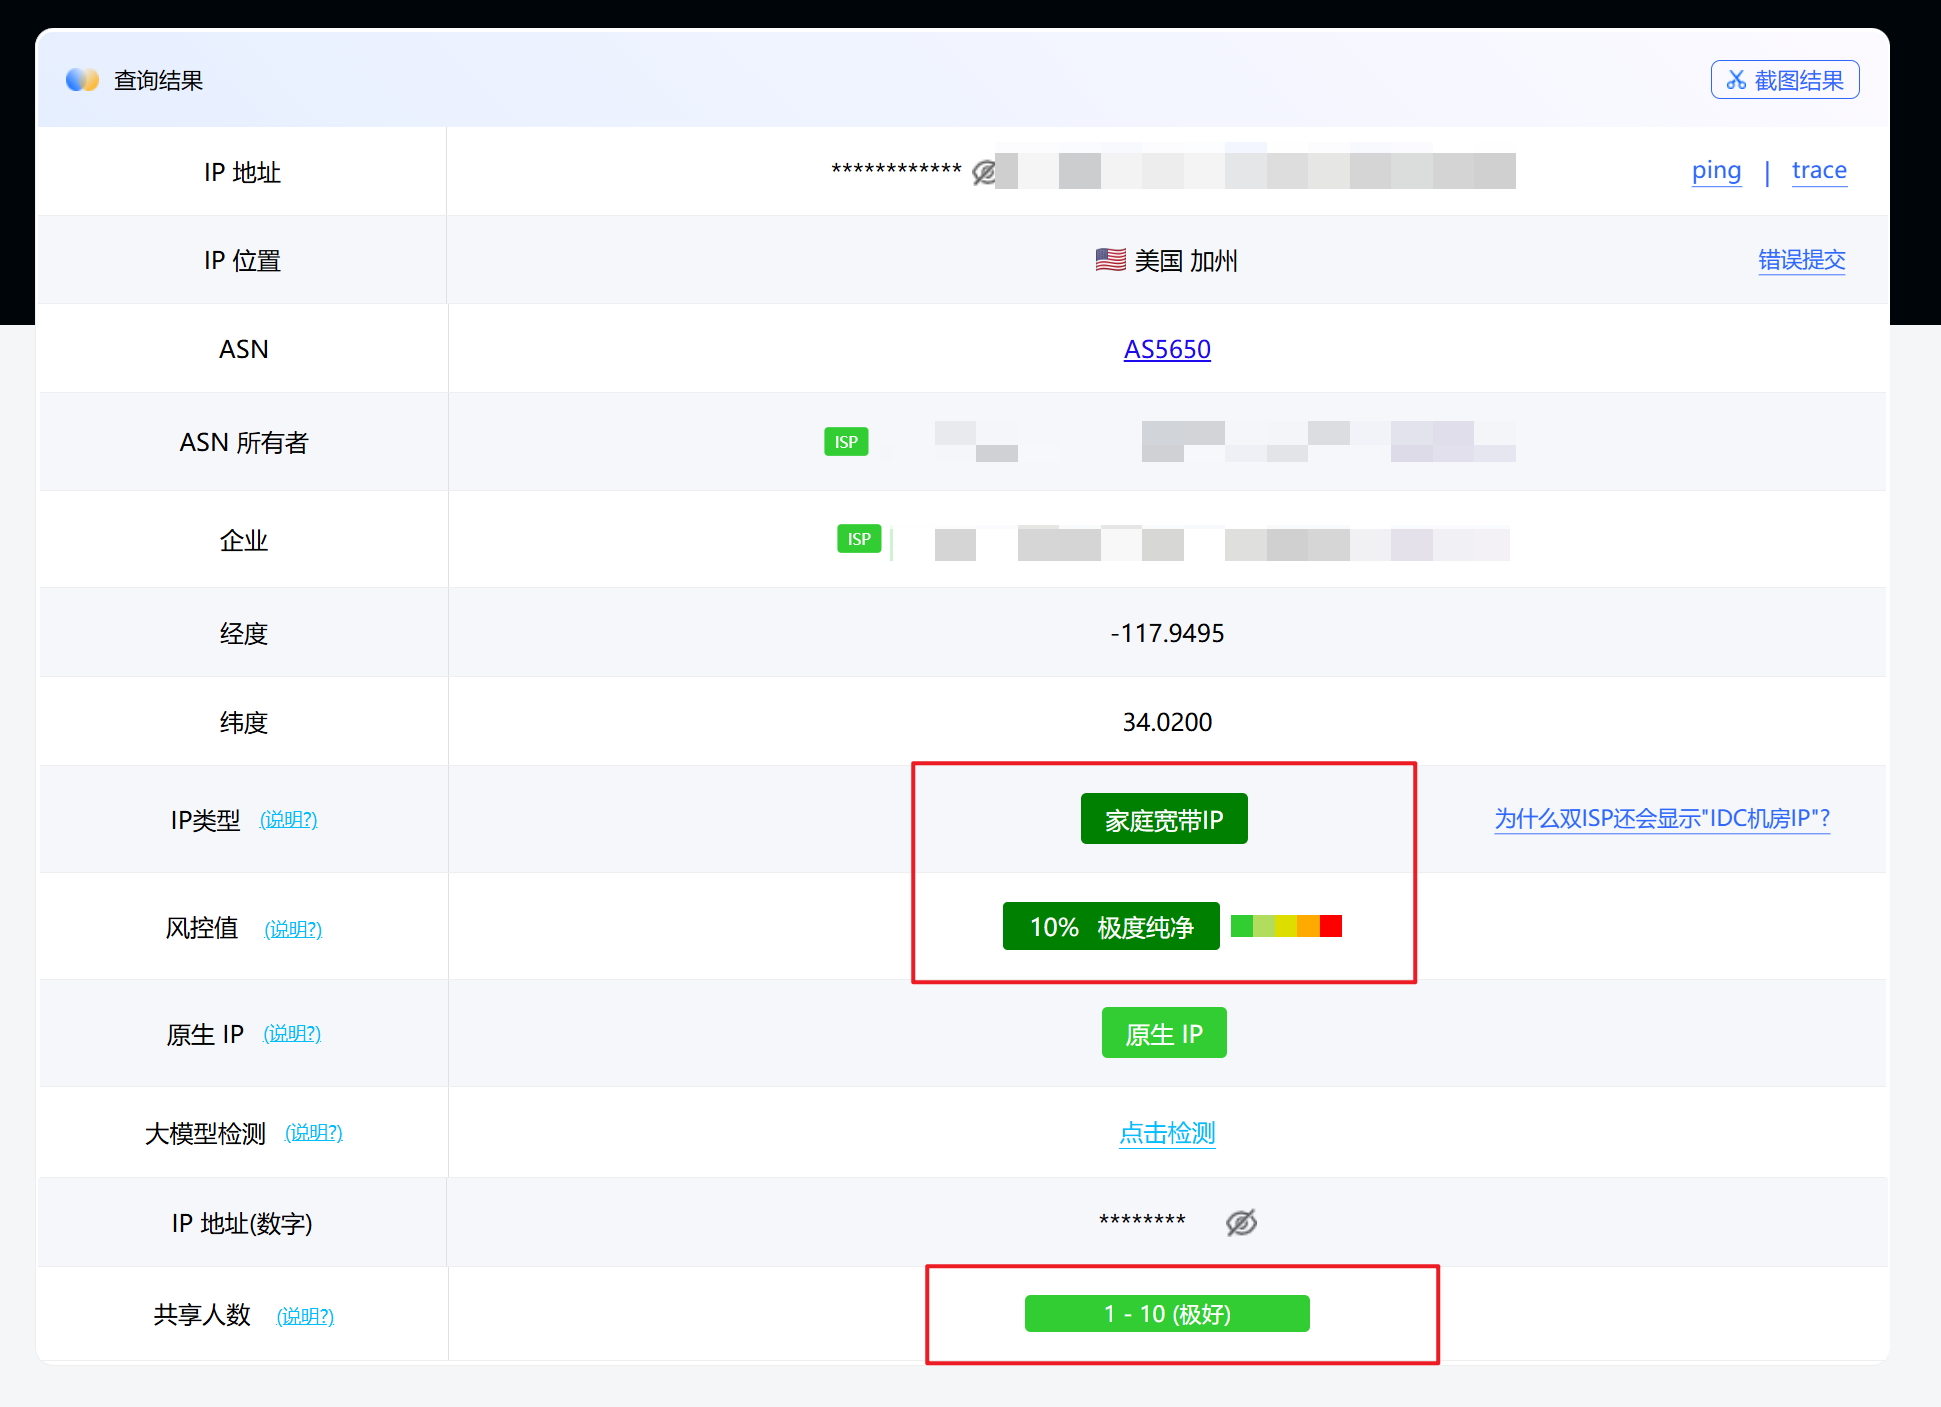Open the ping link
Viewport: 1941px width, 1407px height.
point(1716,171)
